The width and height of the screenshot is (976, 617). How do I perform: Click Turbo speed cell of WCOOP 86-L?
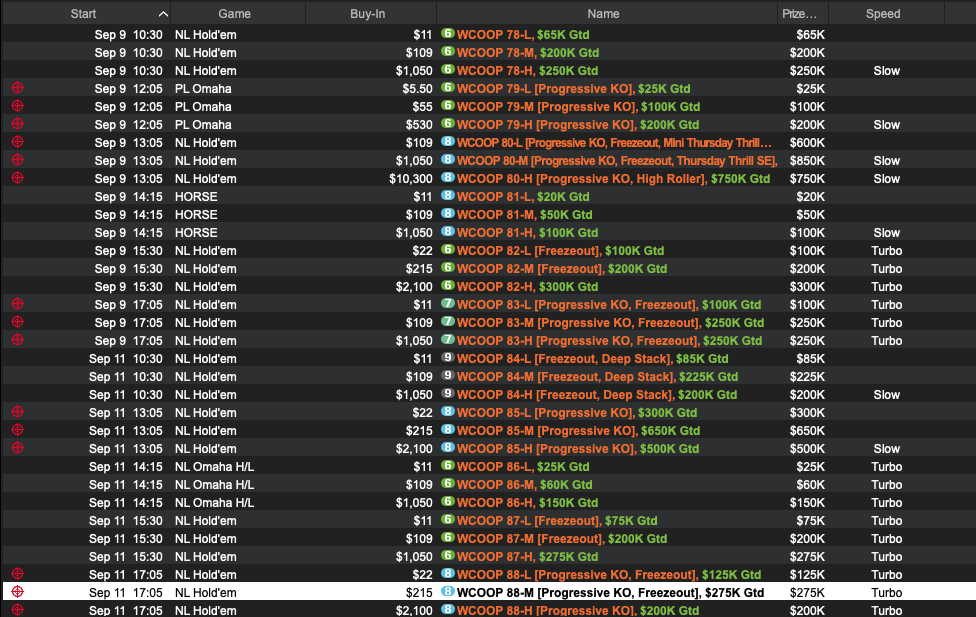886,467
